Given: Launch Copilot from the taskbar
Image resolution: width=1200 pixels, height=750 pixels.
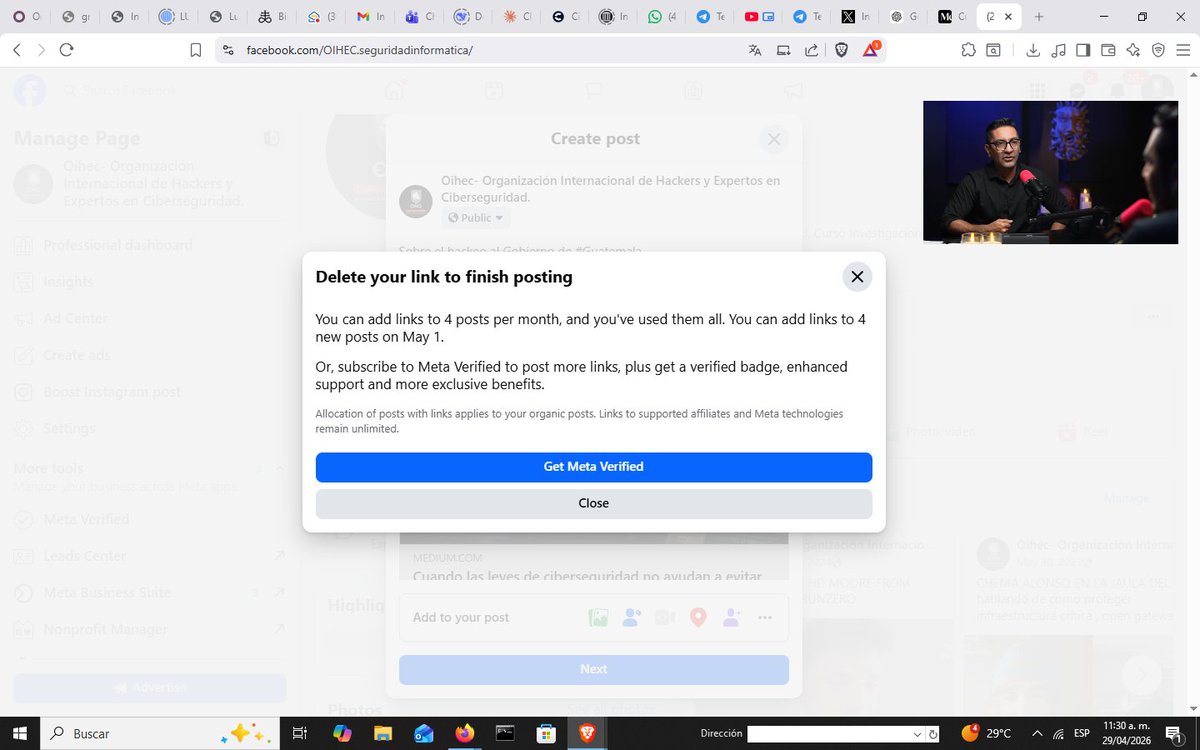Looking at the screenshot, I should pos(342,733).
